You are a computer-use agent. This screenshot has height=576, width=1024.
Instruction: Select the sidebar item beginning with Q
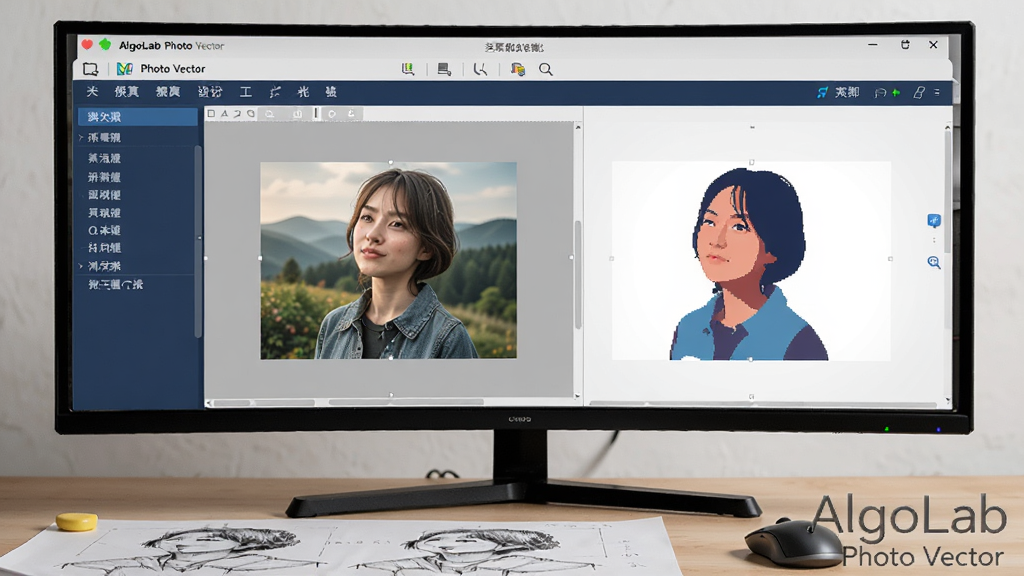coord(104,231)
